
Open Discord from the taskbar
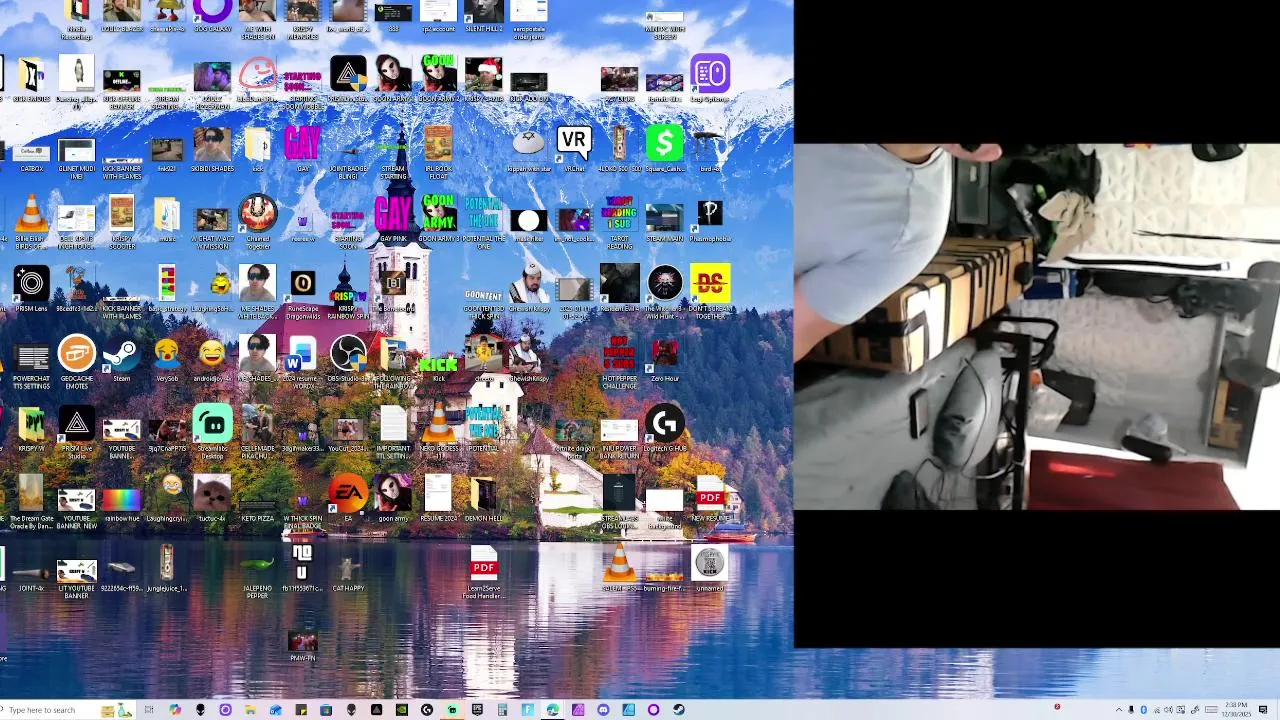pyautogui.click(x=603, y=710)
